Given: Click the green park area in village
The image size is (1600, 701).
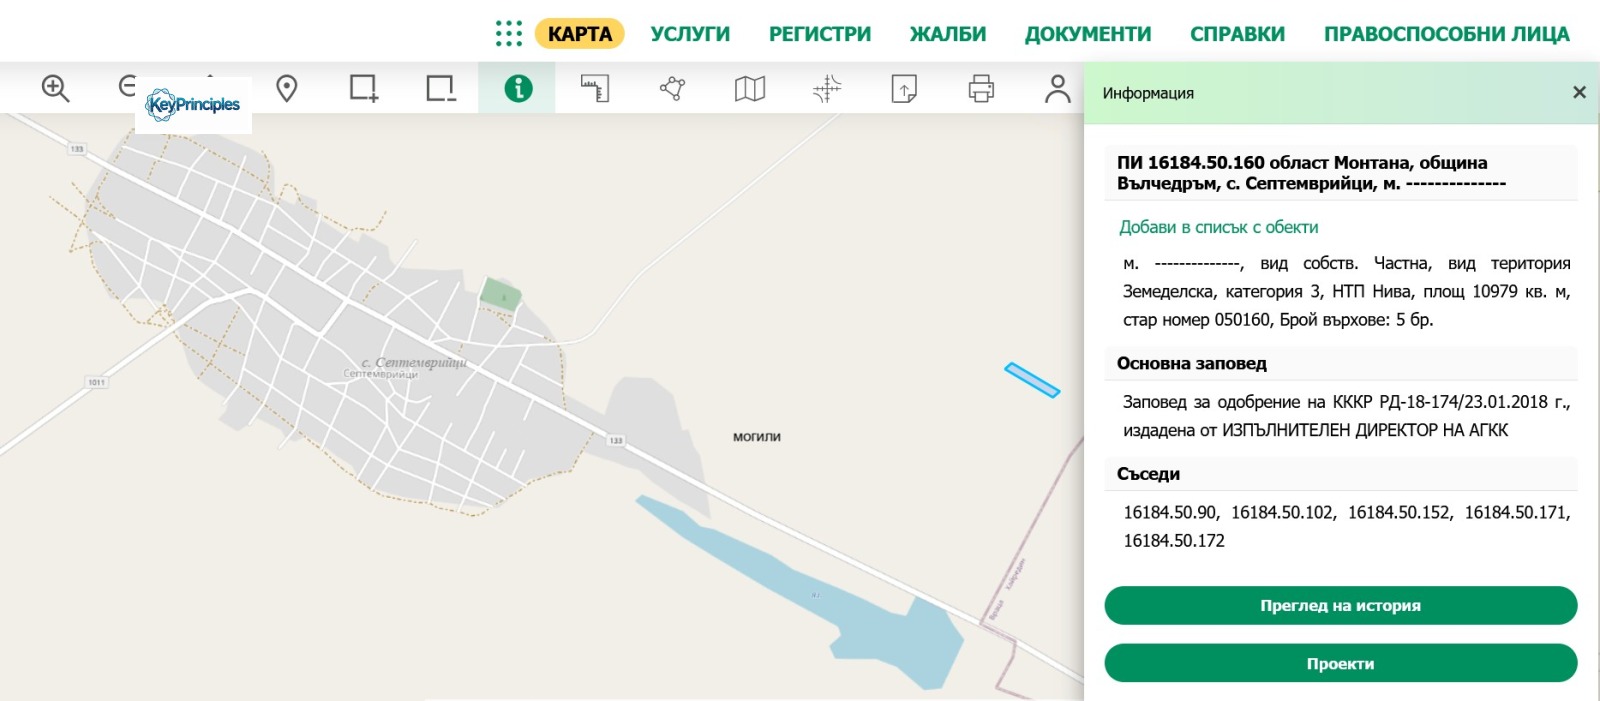Looking at the screenshot, I should pyautogui.click(x=500, y=294).
